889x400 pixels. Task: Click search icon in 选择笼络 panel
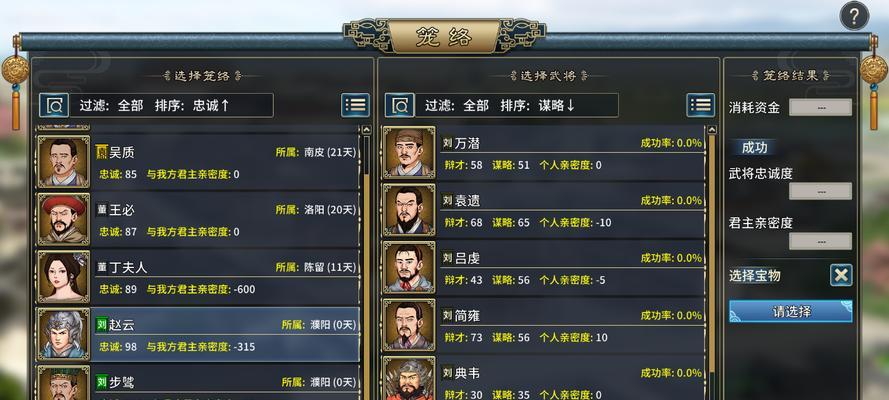[x=54, y=105]
